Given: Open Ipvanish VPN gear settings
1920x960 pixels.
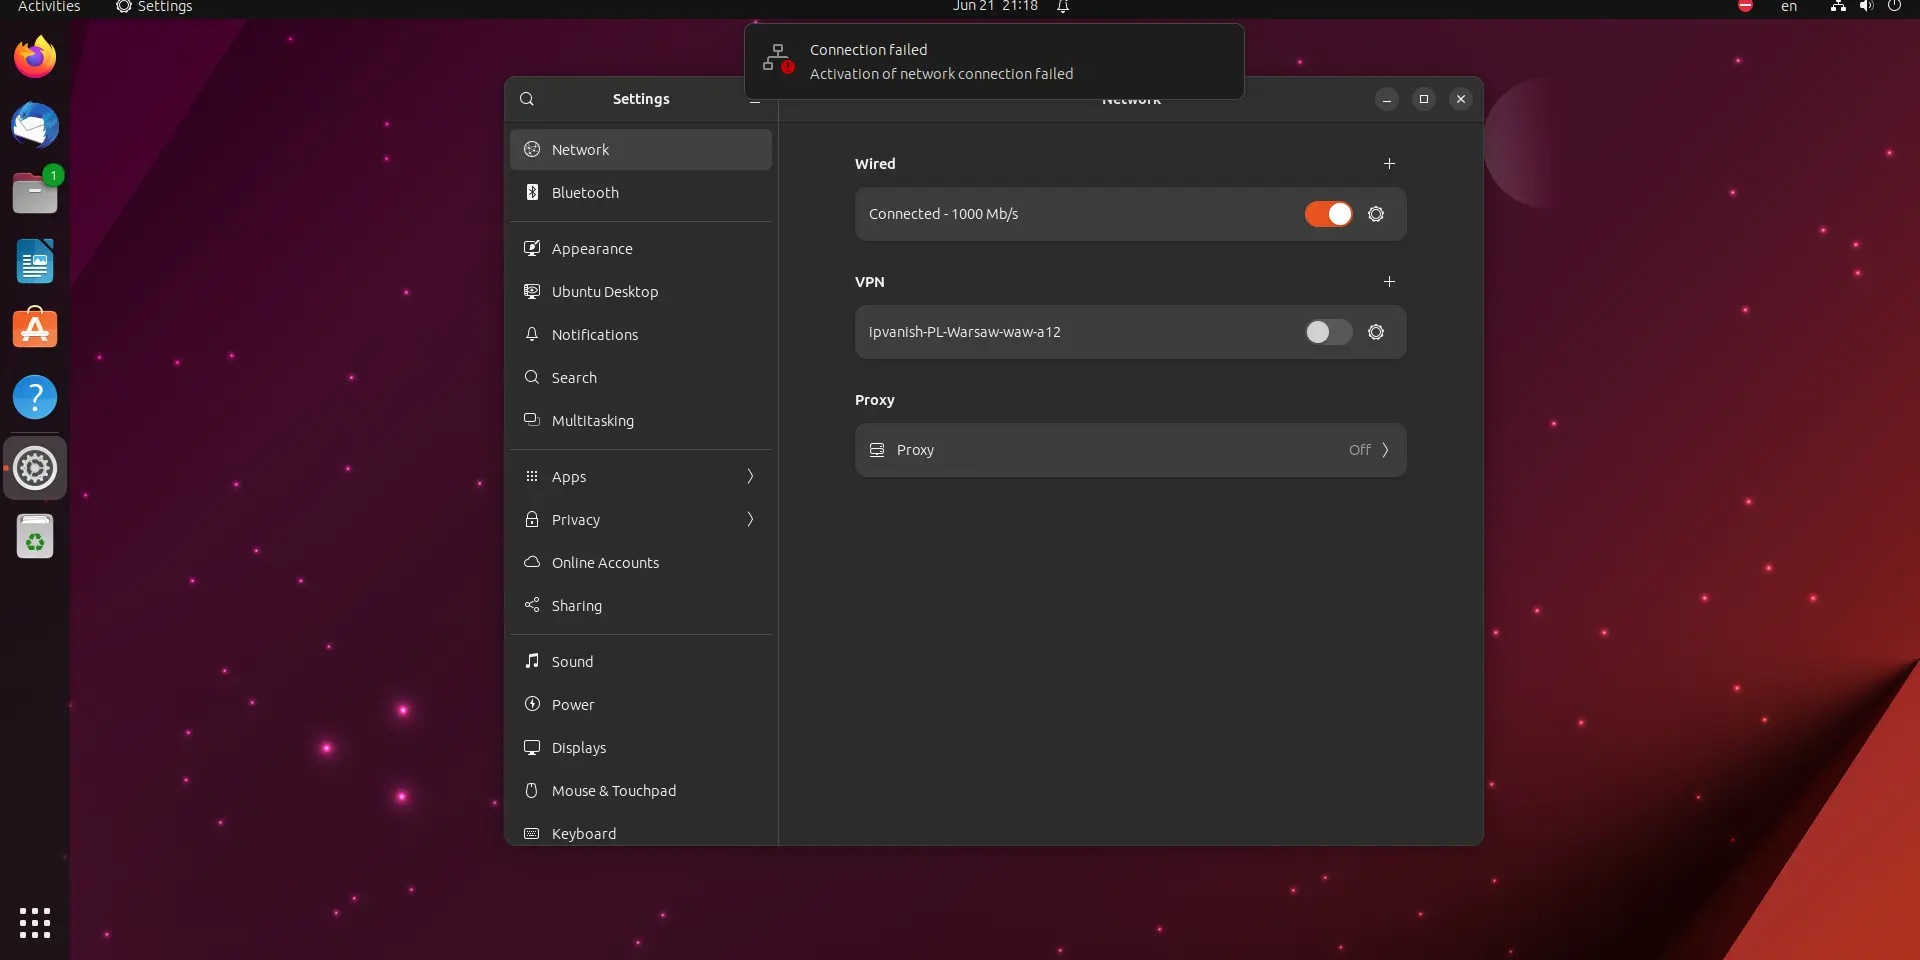Looking at the screenshot, I should [1376, 332].
